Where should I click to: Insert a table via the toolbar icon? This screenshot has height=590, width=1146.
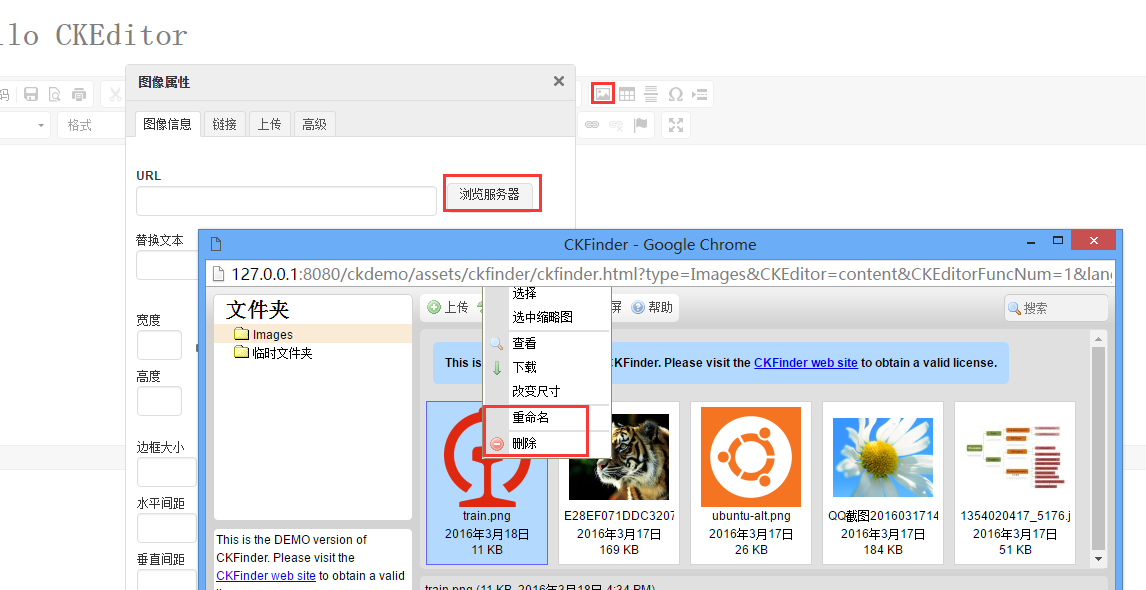626,94
